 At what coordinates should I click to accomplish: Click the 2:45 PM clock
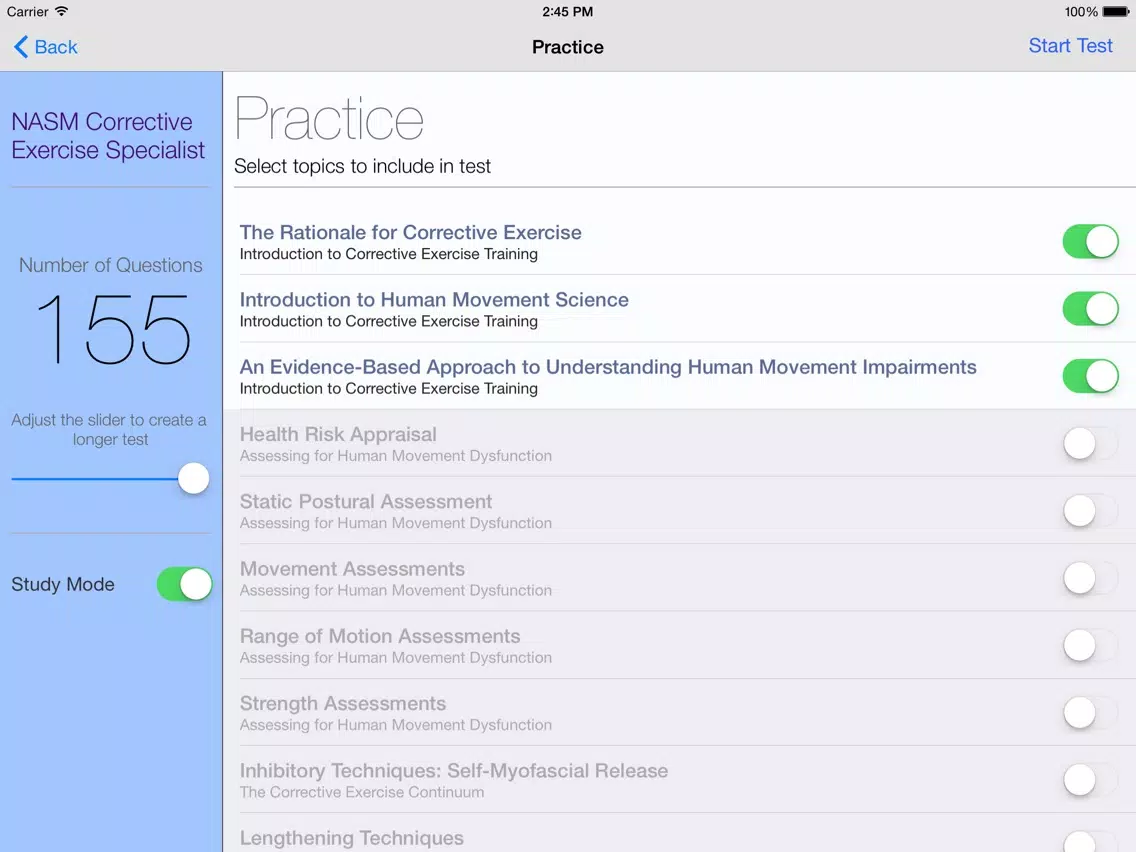click(x=567, y=12)
